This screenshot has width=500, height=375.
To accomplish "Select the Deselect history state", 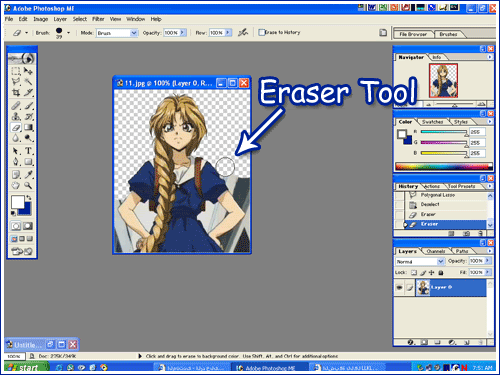I will 430,204.
